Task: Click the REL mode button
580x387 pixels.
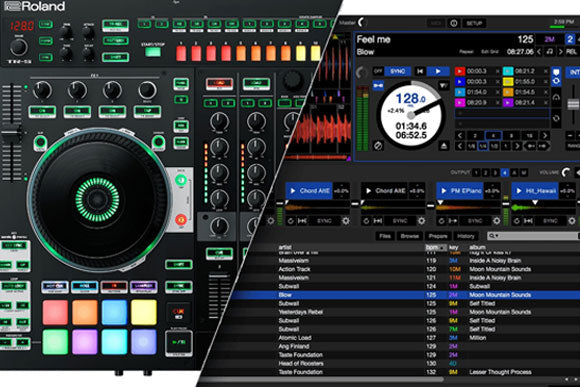Action: pos(571,52)
